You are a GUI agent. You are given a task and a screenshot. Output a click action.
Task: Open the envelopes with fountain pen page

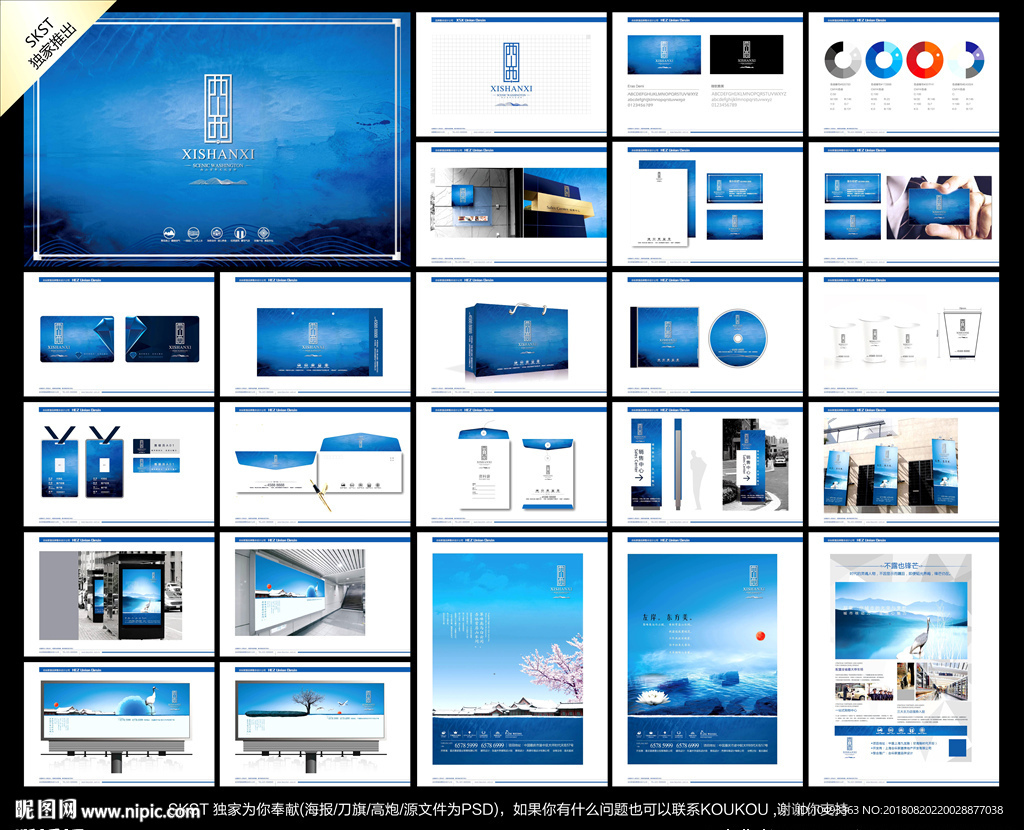point(315,464)
